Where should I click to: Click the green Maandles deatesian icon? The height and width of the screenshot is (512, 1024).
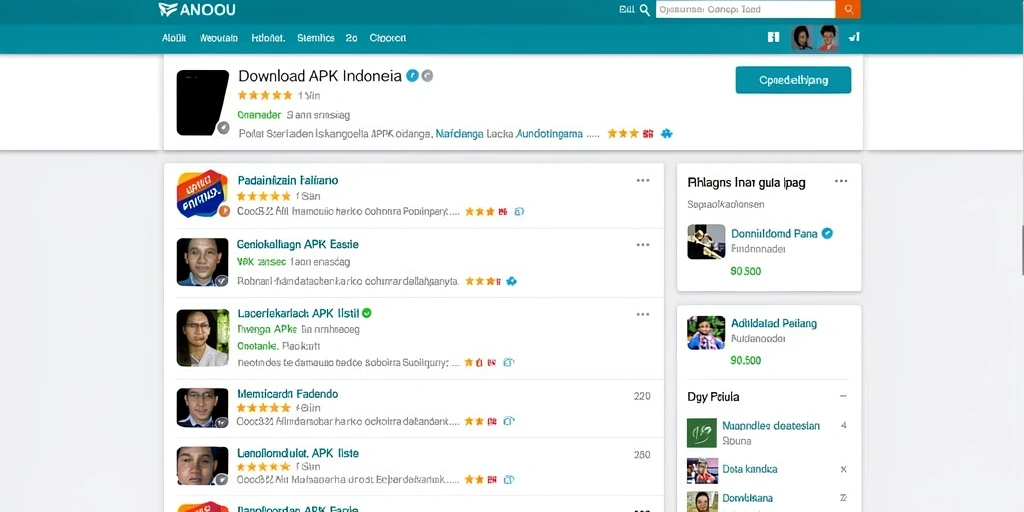(x=702, y=432)
